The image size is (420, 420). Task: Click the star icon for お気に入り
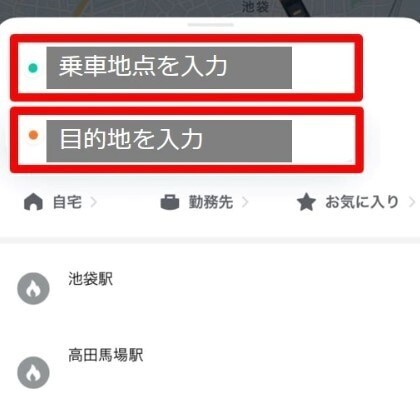click(306, 202)
